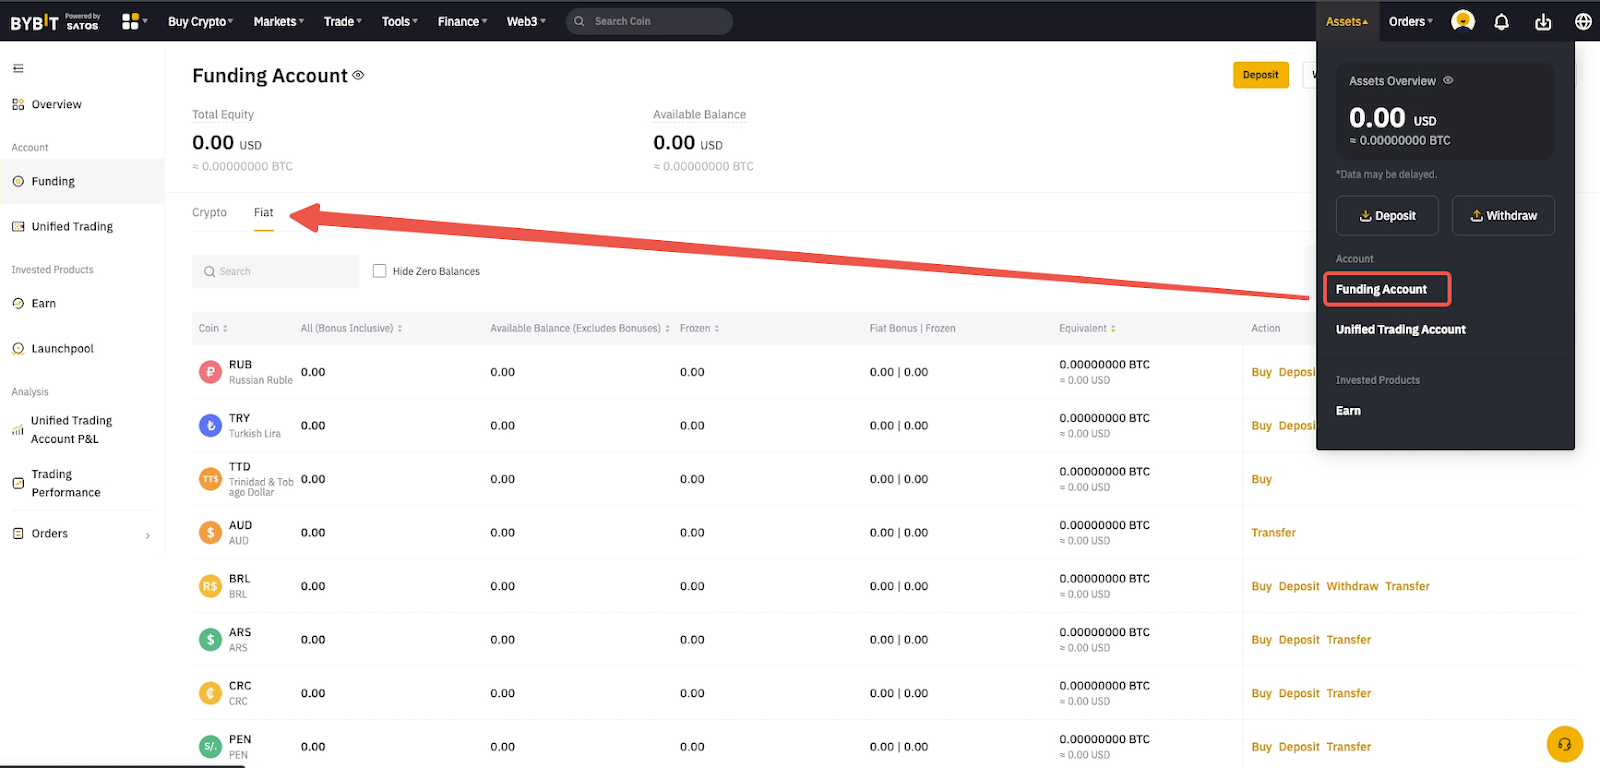Open the Markets dropdown menu
The width and height of the screenshot is (1600, 768).
pos(278,21)
